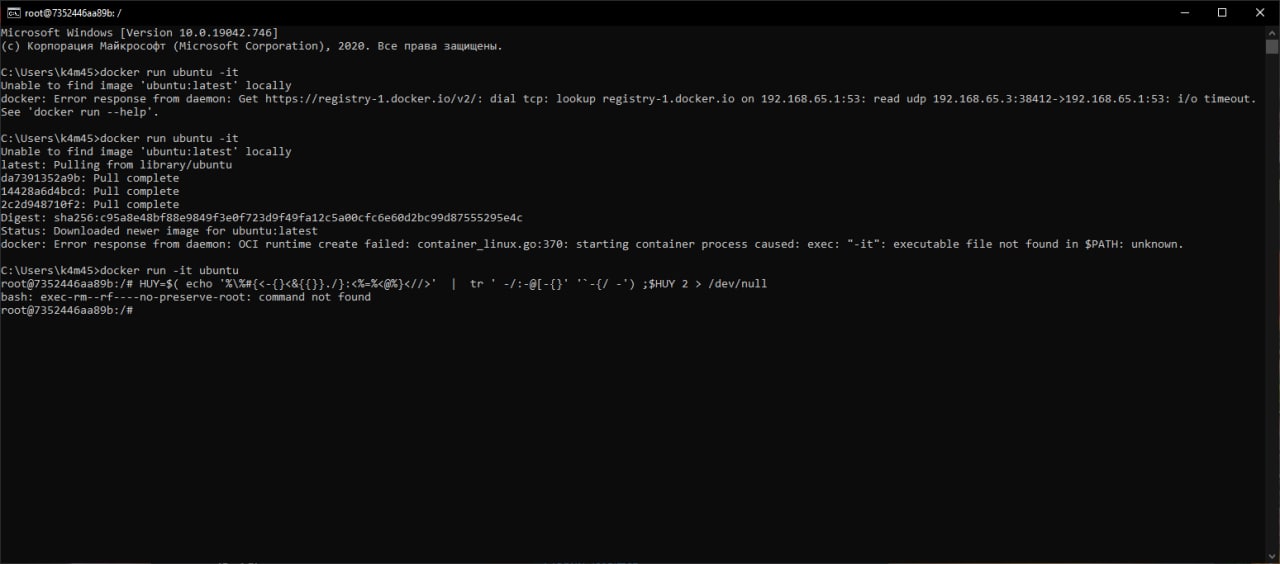The width and height of the screenshot is (1280, 564).
Task: Click the registry-1.docker.io error response line
Action: pyautogui.click(x=628, y=99)
